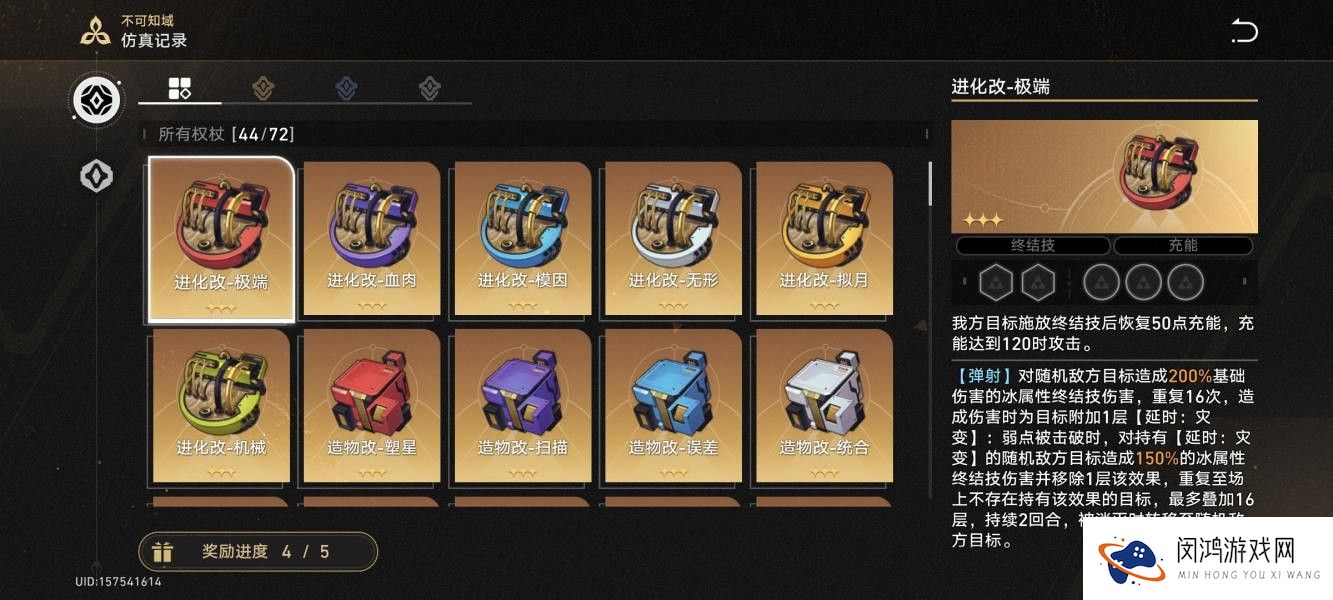Switch to the blue diamond filter tab
Screen dimensions: 1333x600
[347, 88]
